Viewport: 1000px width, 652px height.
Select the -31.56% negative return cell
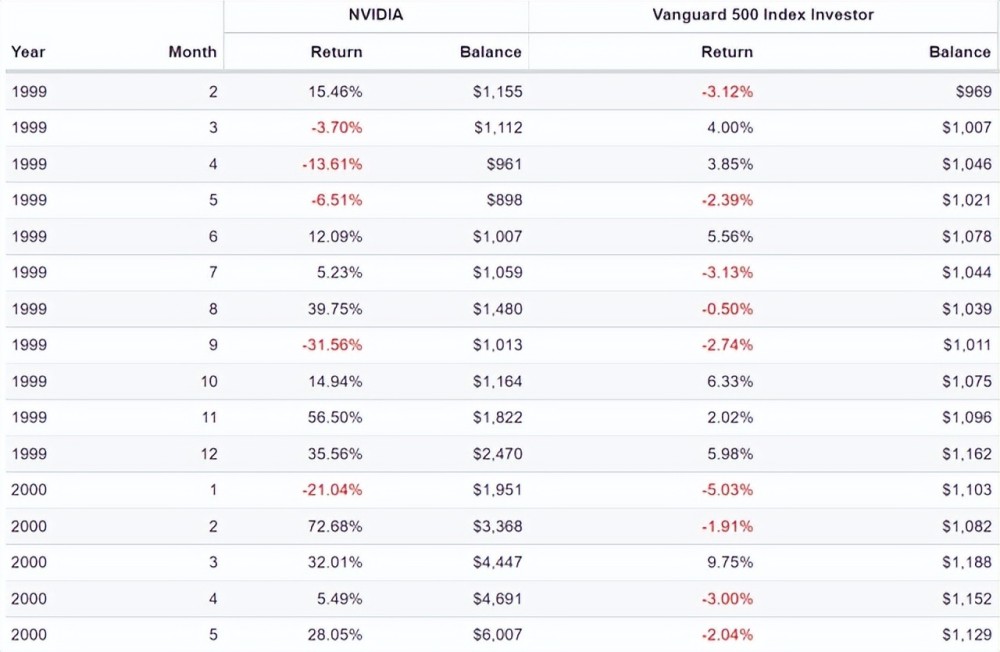tap(332, 345)
